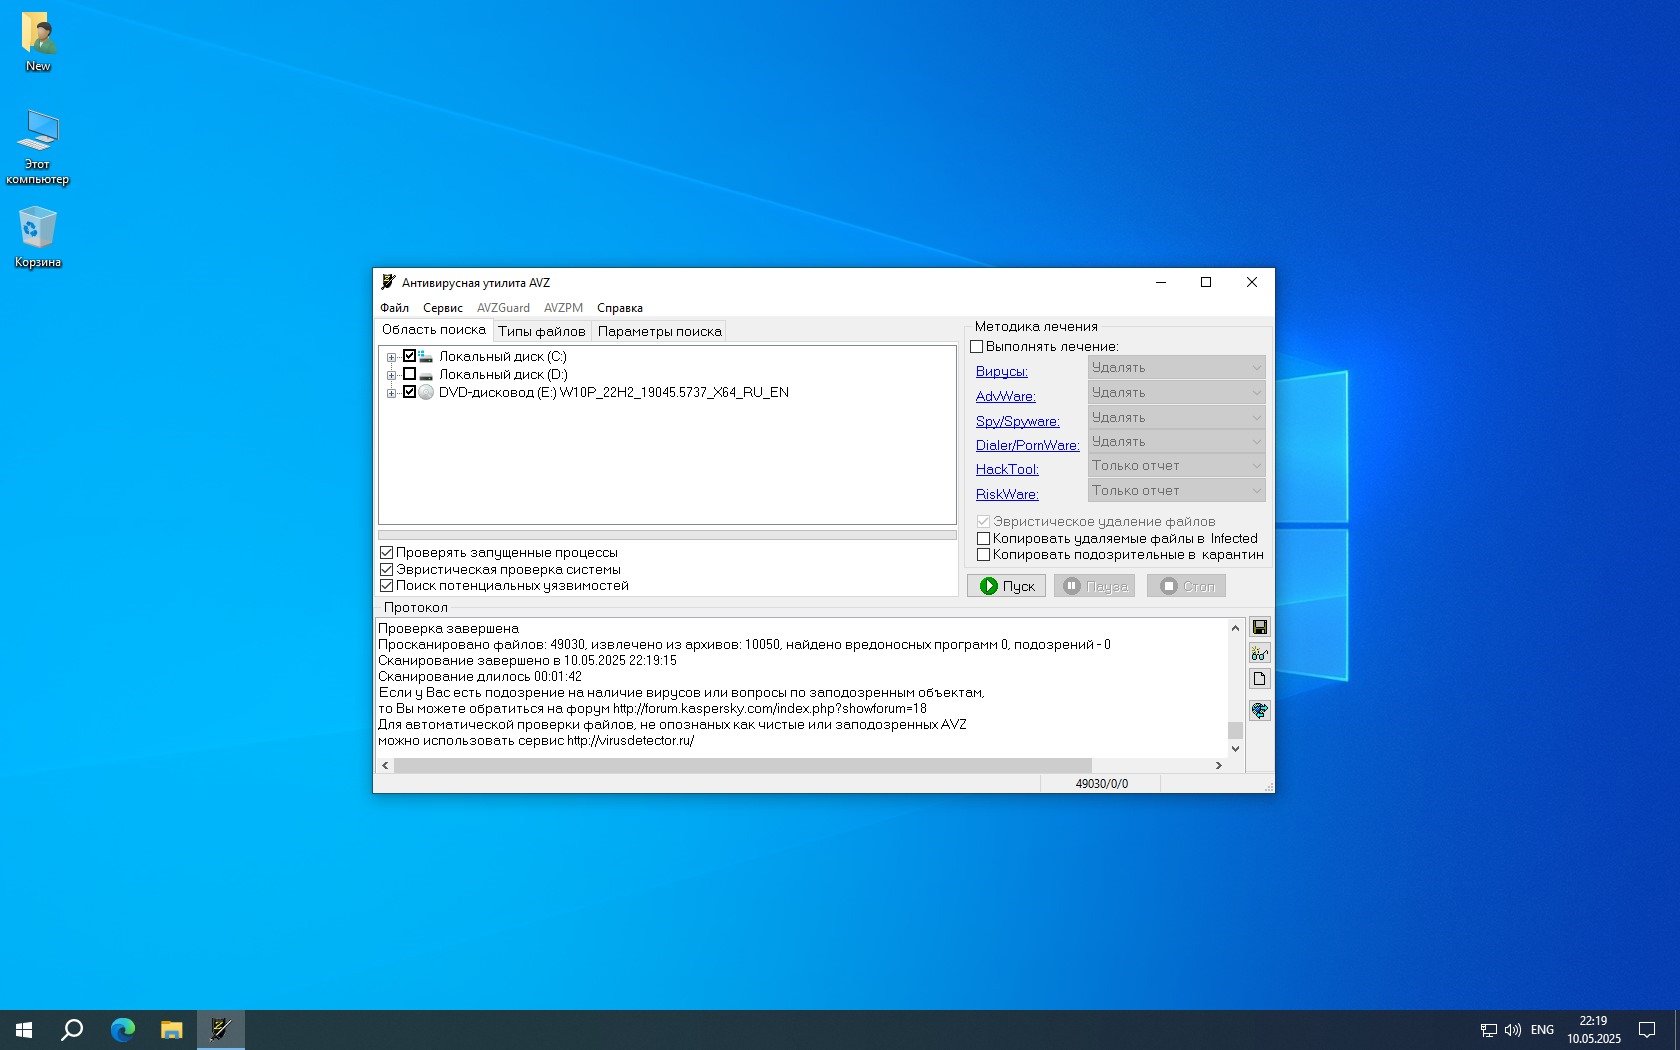Click the glasses icon beside the protocol
Screen dimensions: 1680x1050
point(1259,654)
